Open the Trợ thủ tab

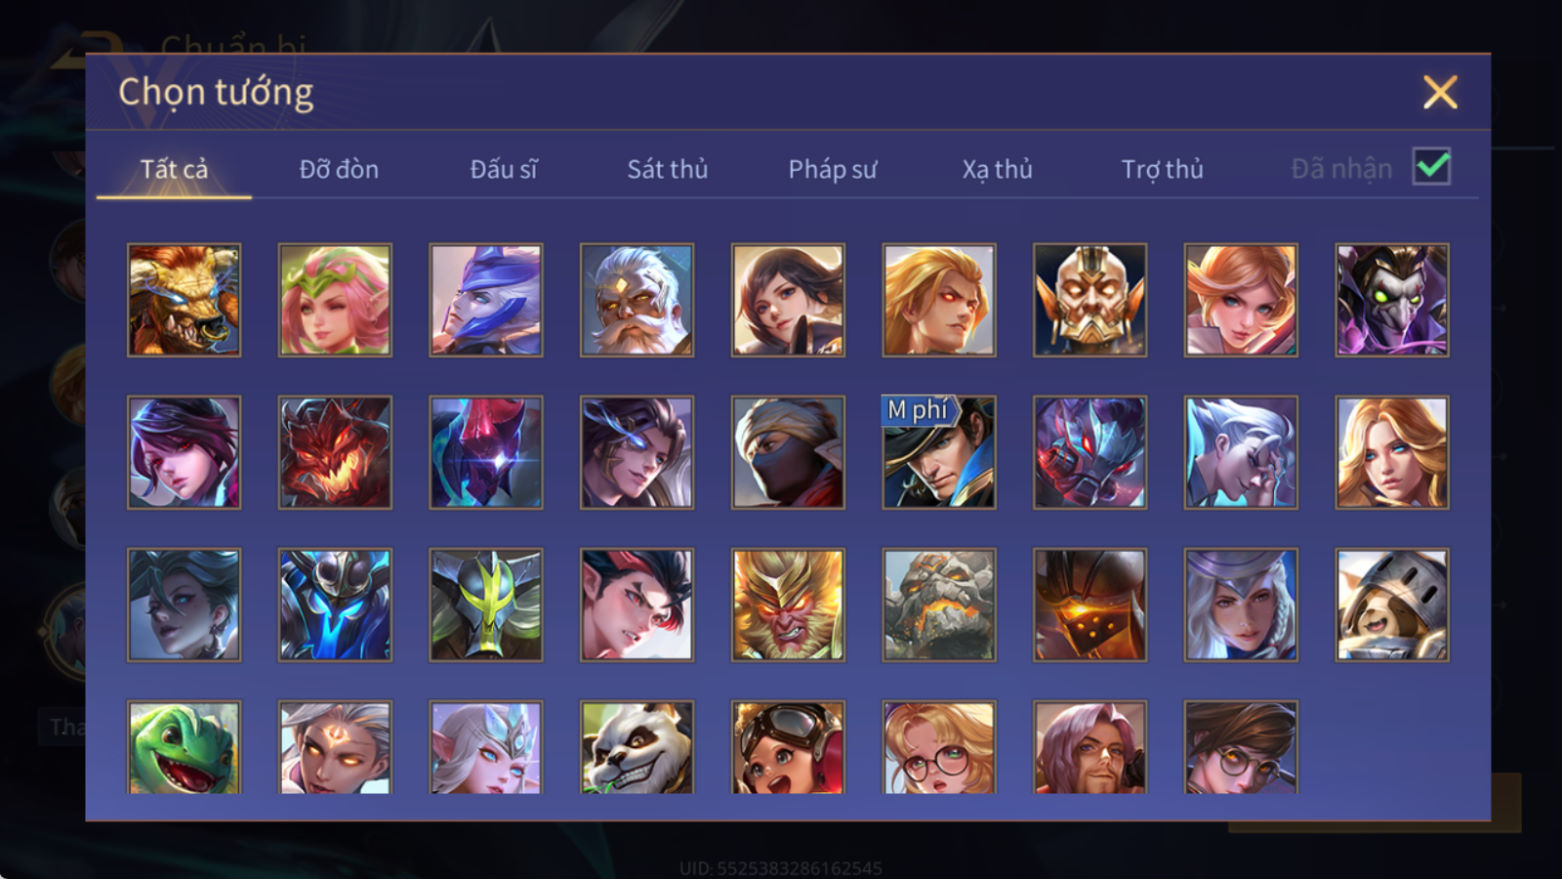coord(1162,169)
